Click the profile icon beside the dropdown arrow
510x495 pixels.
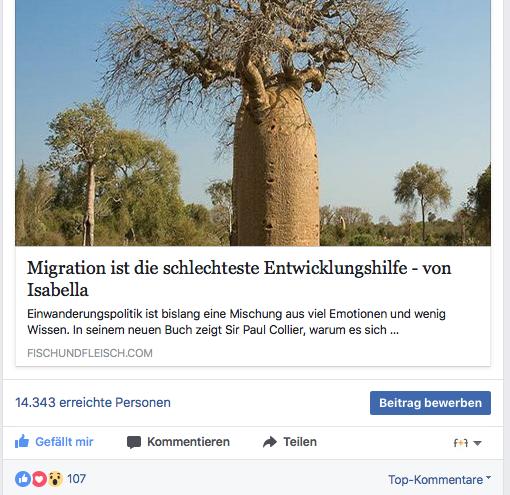461,443
